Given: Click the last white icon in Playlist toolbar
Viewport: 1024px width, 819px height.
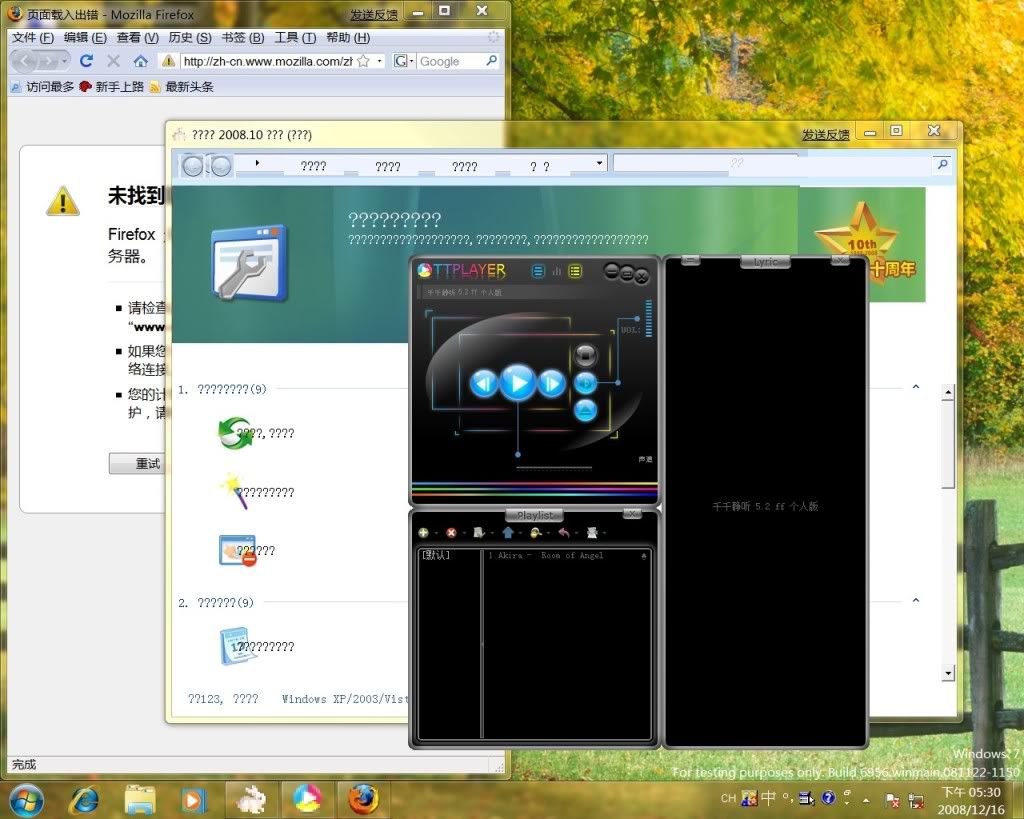Looking at the screenshot, I should tap(592, 533).
